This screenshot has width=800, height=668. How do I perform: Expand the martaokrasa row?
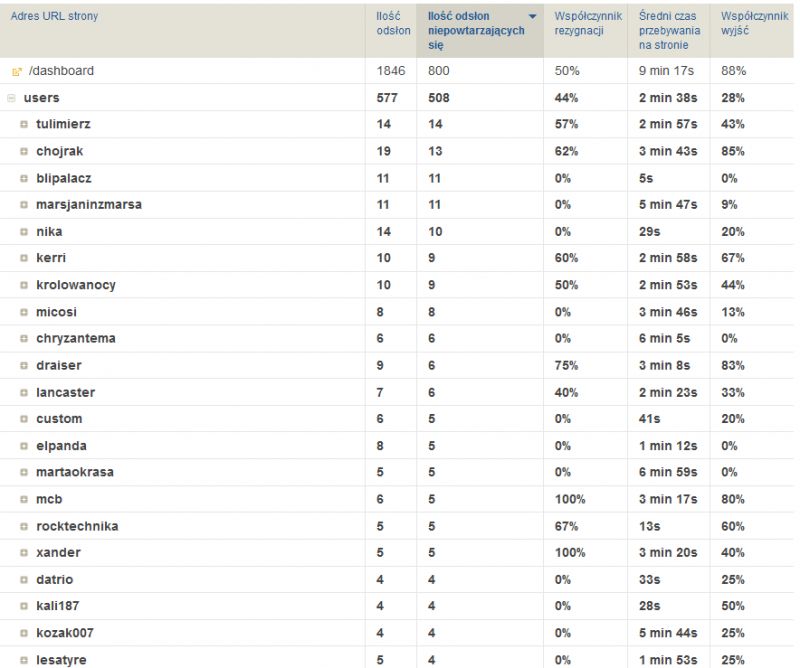24,473
